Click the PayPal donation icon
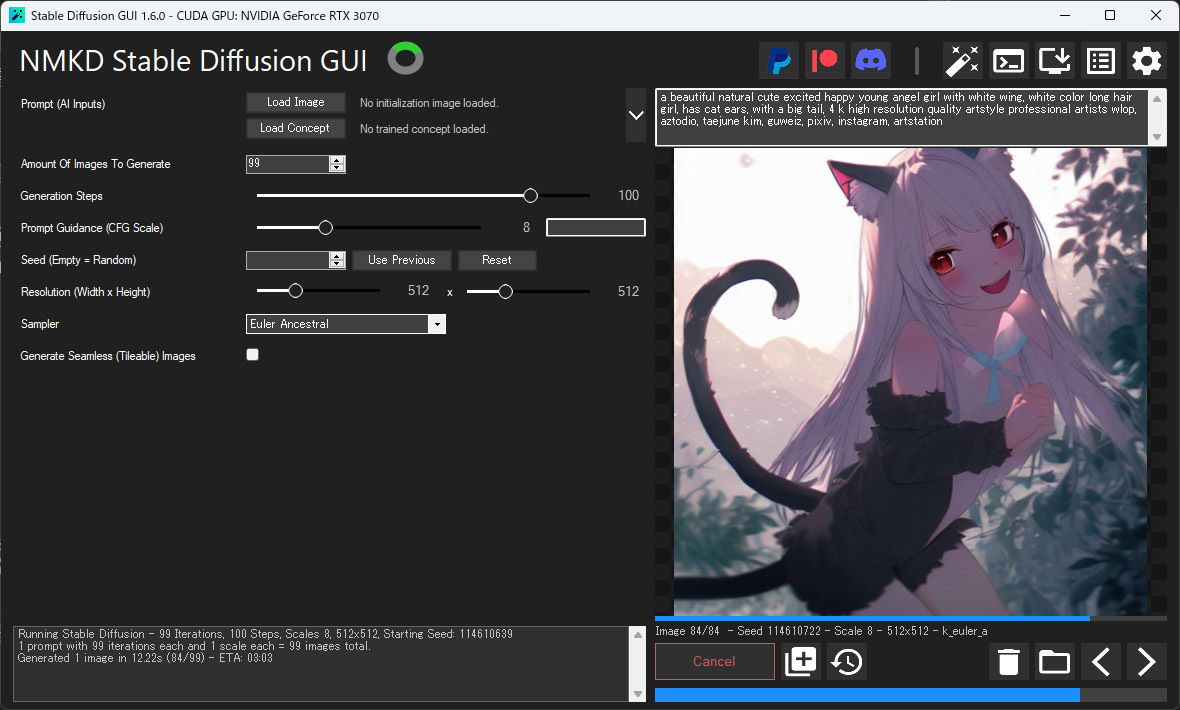1180x710 pixels. click(x=779, y=60)
